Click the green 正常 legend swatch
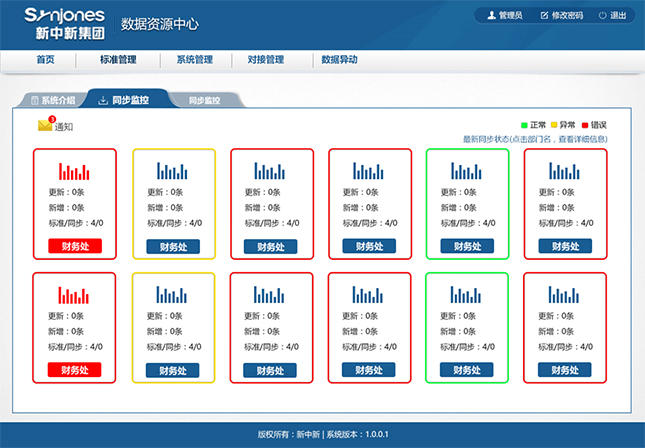 [x=524, y=124]
